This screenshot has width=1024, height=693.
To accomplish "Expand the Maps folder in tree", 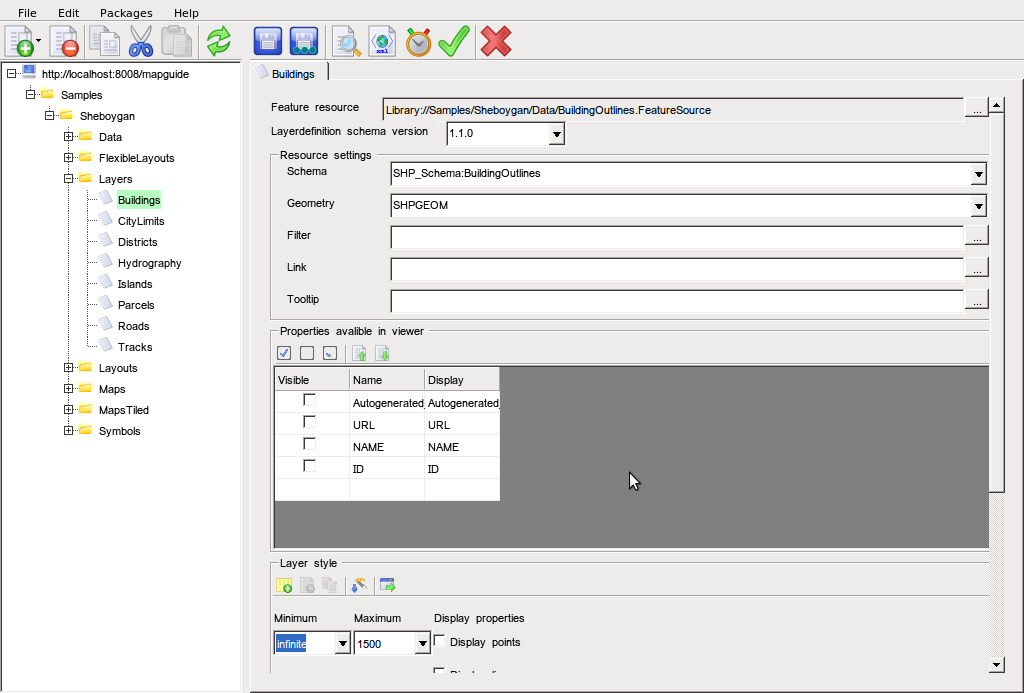I will 68,389.
